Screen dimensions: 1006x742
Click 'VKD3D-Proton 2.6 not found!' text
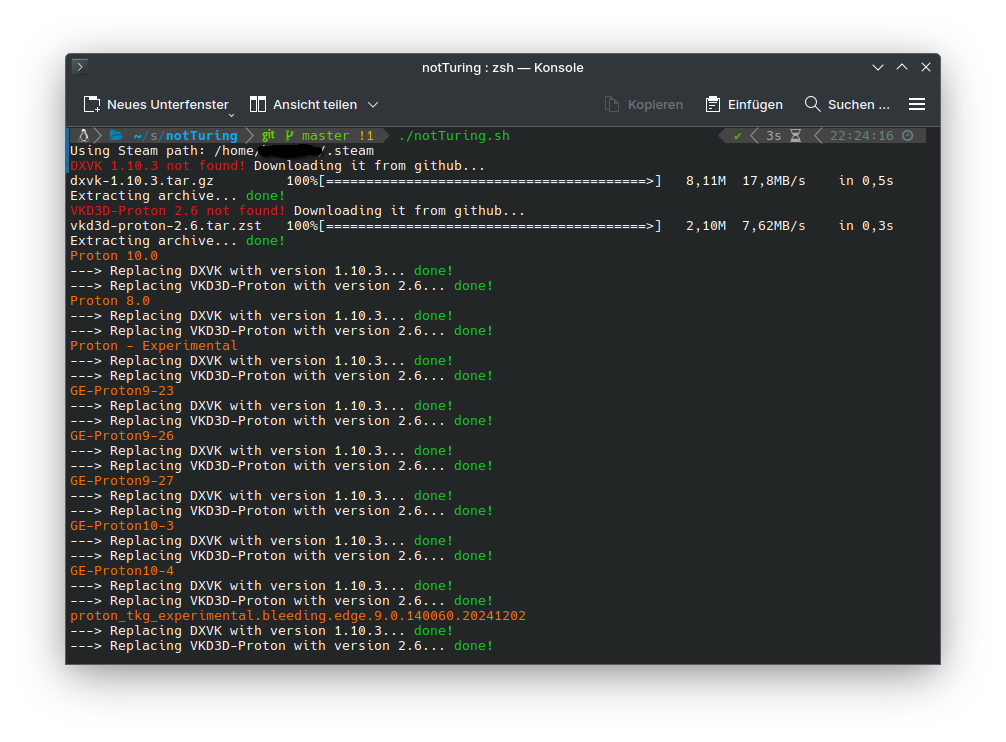point(178,210)
